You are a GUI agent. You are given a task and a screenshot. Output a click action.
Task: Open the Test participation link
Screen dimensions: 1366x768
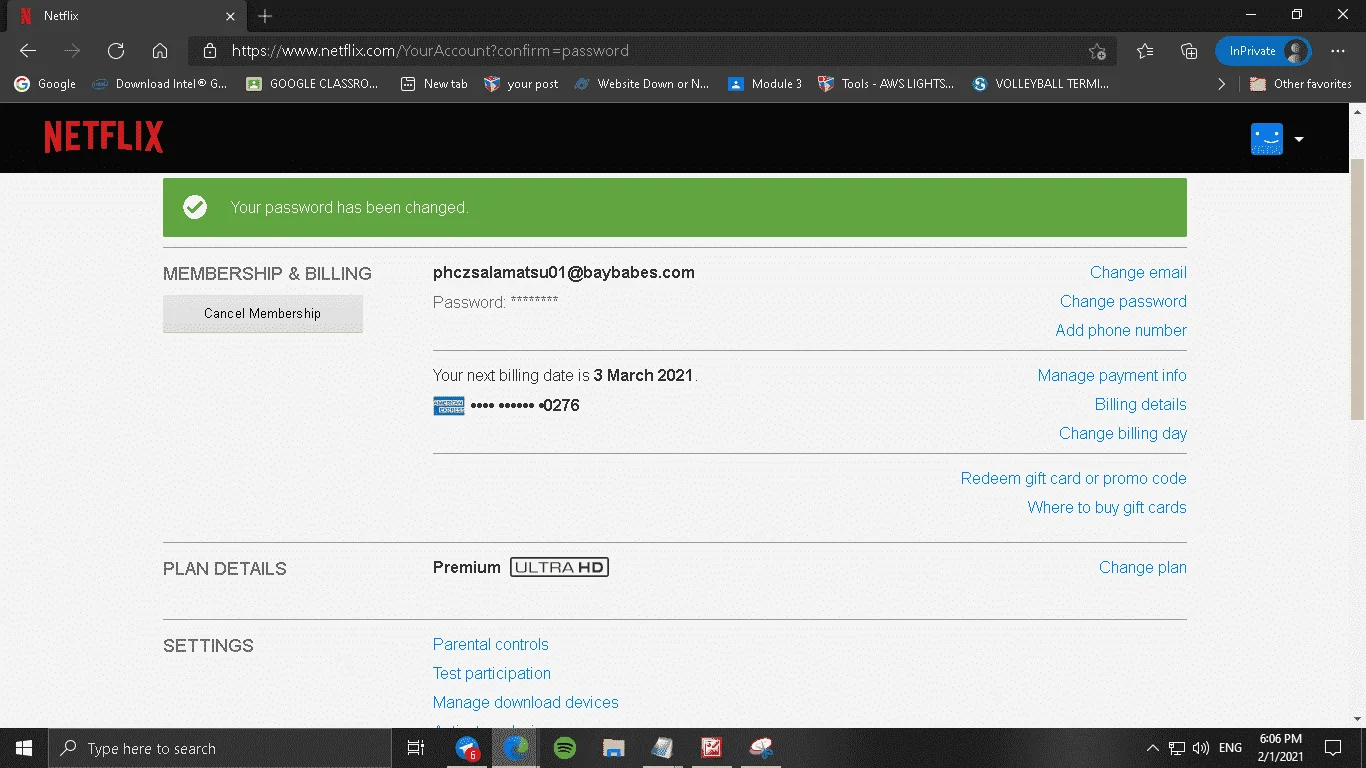tap(492, 673)
